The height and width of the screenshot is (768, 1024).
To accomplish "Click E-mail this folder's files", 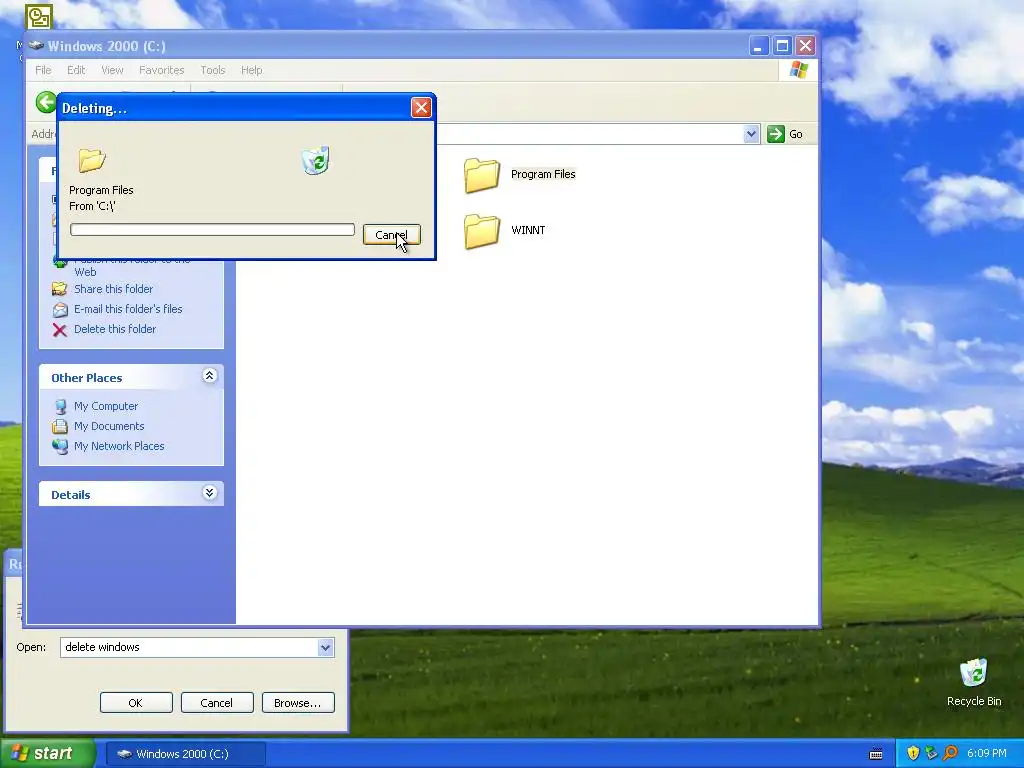I will [128, 309].
